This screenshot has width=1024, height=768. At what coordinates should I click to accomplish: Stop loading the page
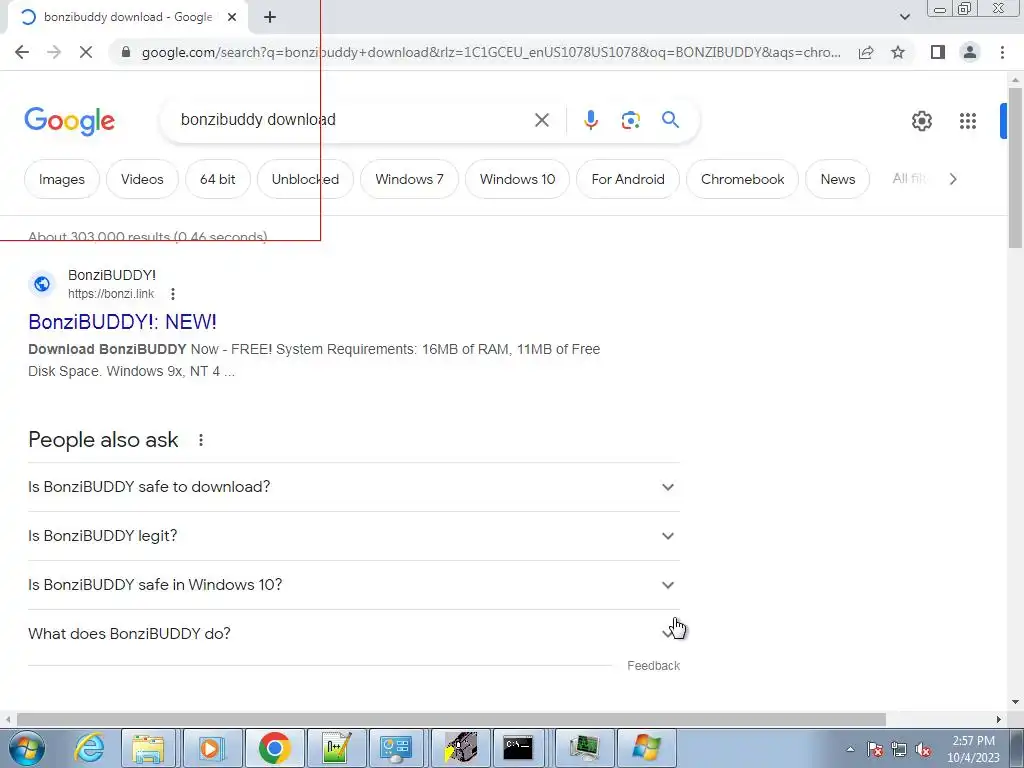click(86, 52)
